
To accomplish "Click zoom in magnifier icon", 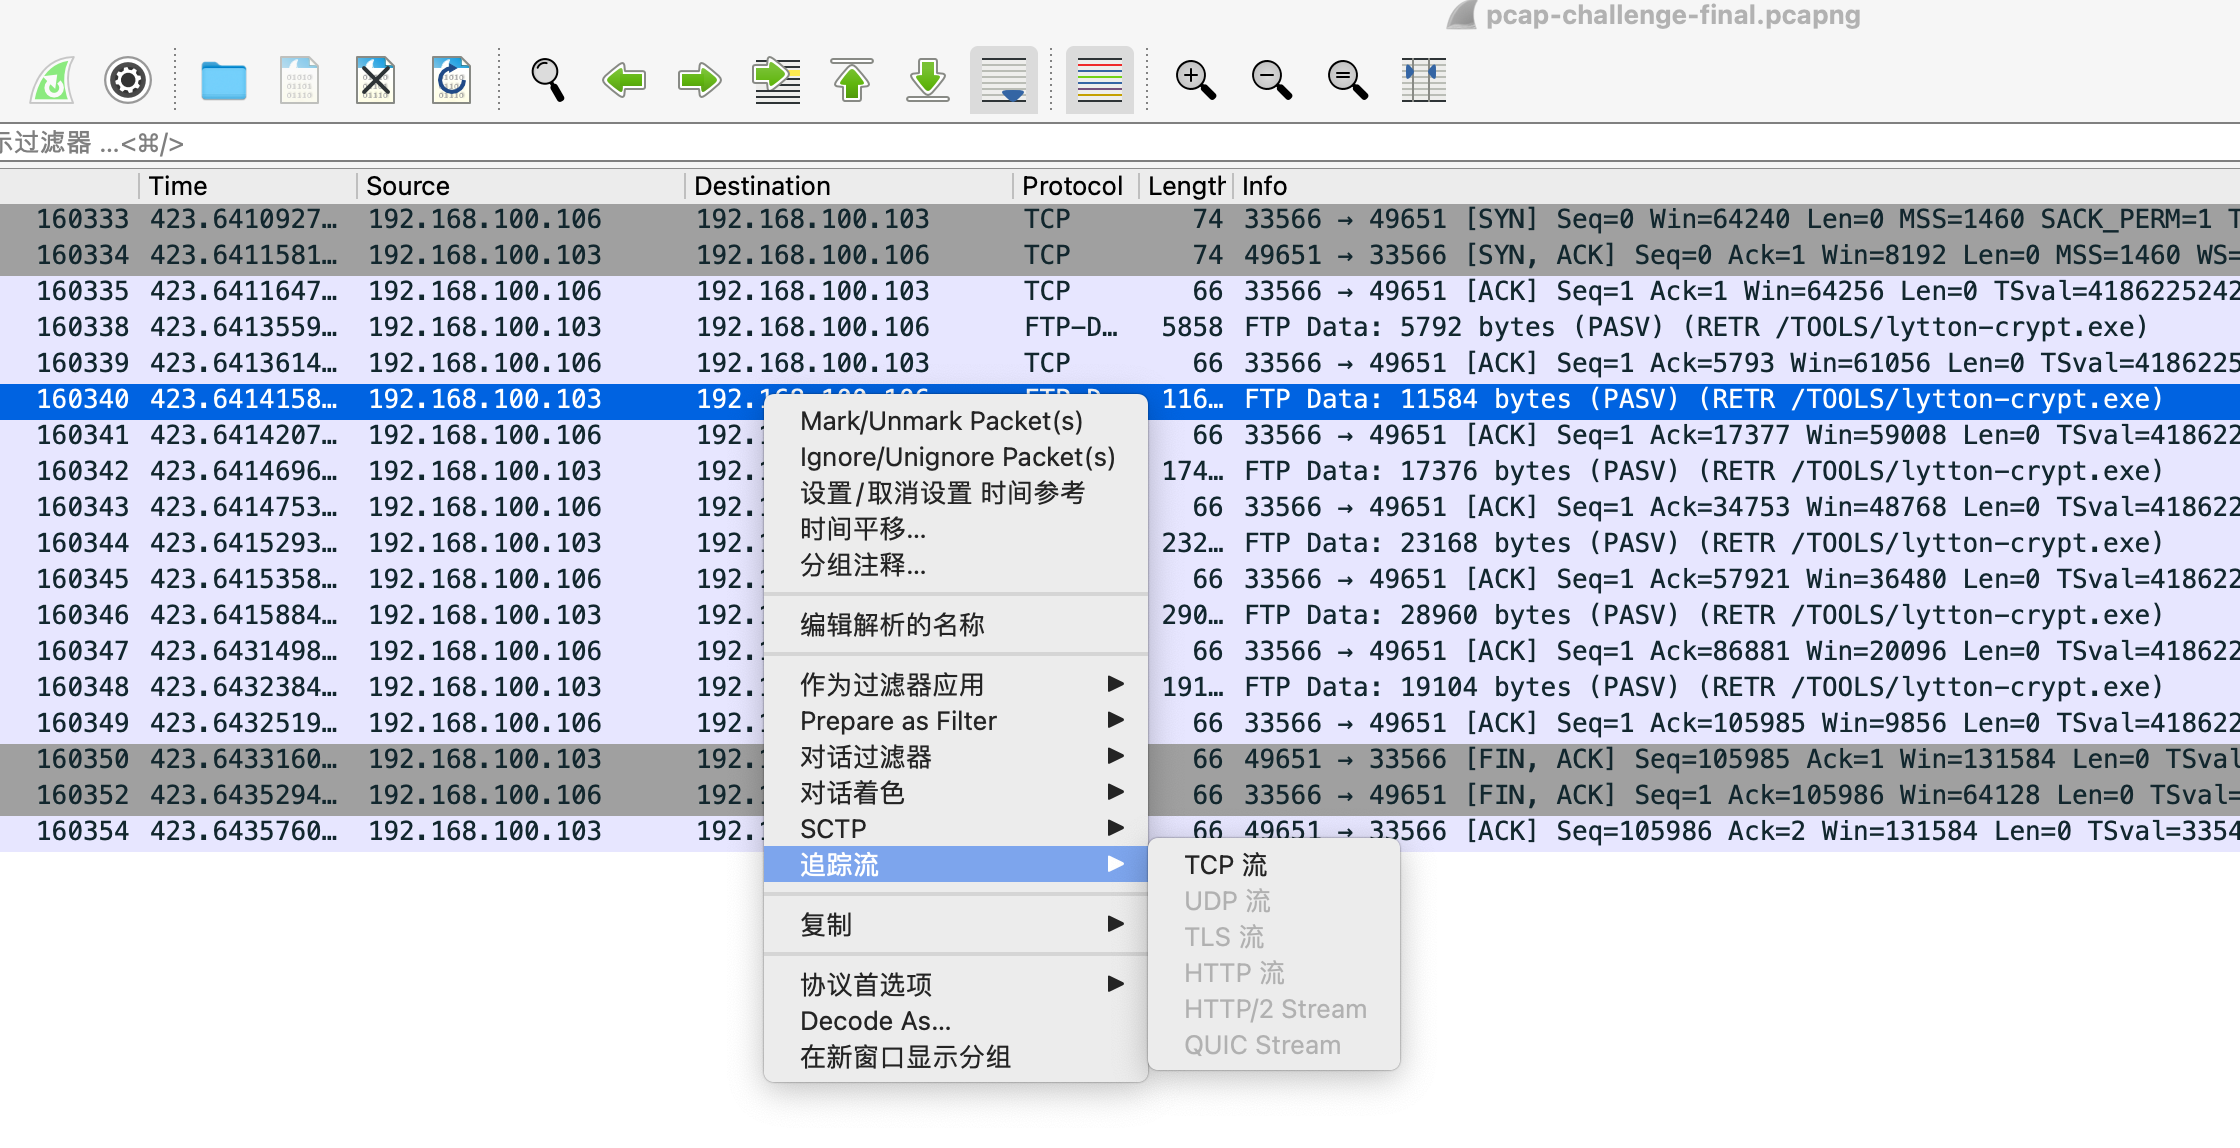I will tap(1195, 80).
